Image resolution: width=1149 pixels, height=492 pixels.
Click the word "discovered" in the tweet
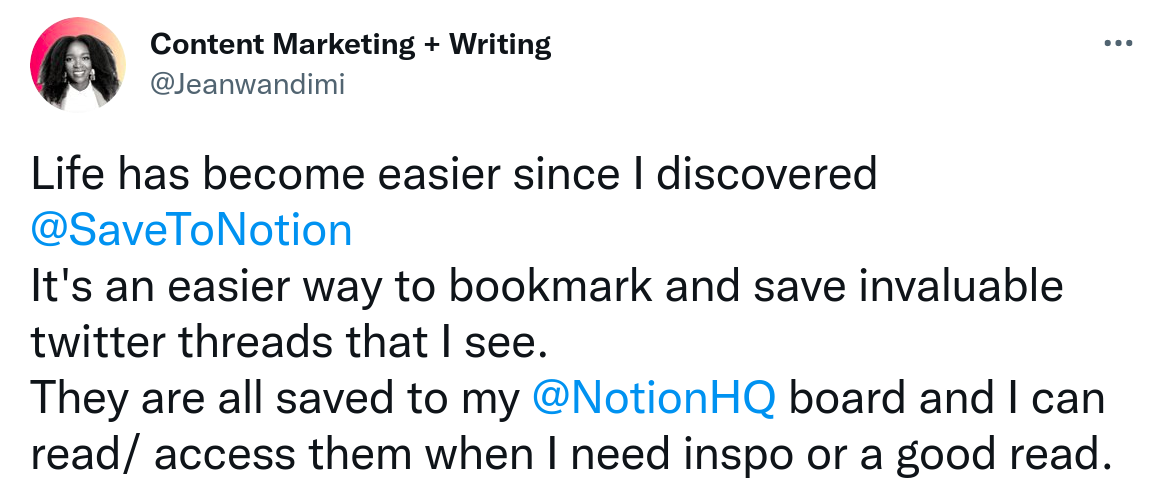pos(766,175)
